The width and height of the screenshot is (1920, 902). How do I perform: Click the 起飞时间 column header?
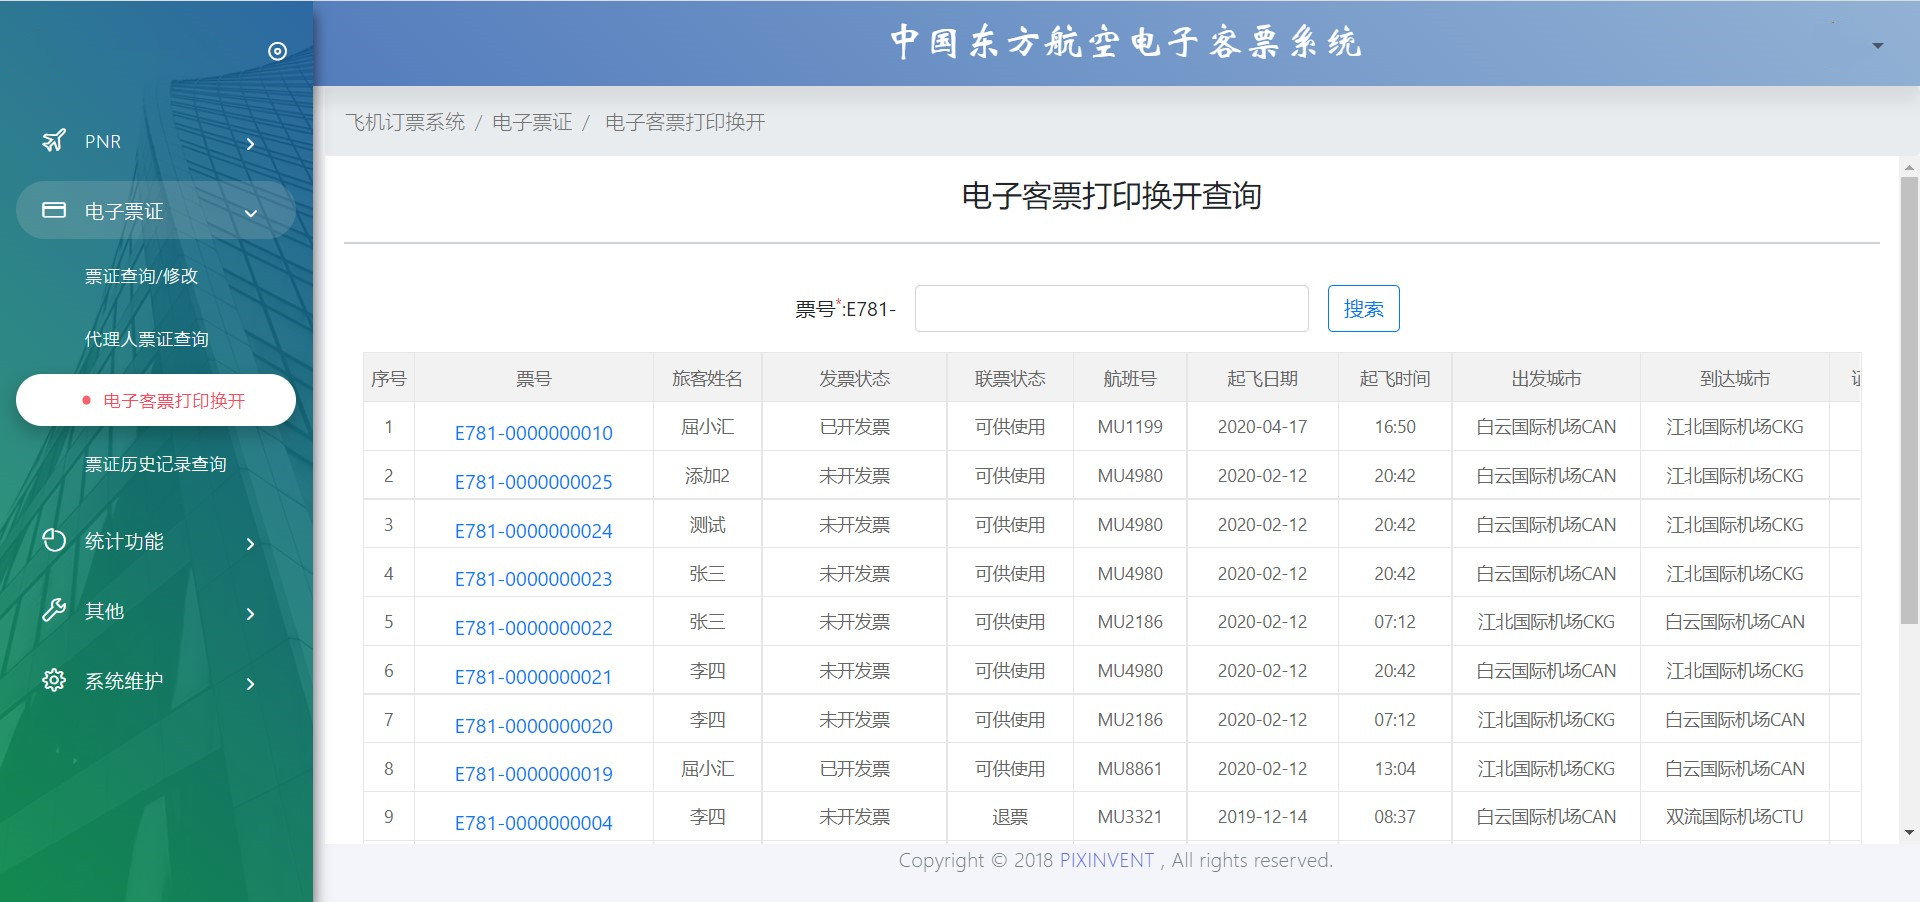[x=1395, y=378]
